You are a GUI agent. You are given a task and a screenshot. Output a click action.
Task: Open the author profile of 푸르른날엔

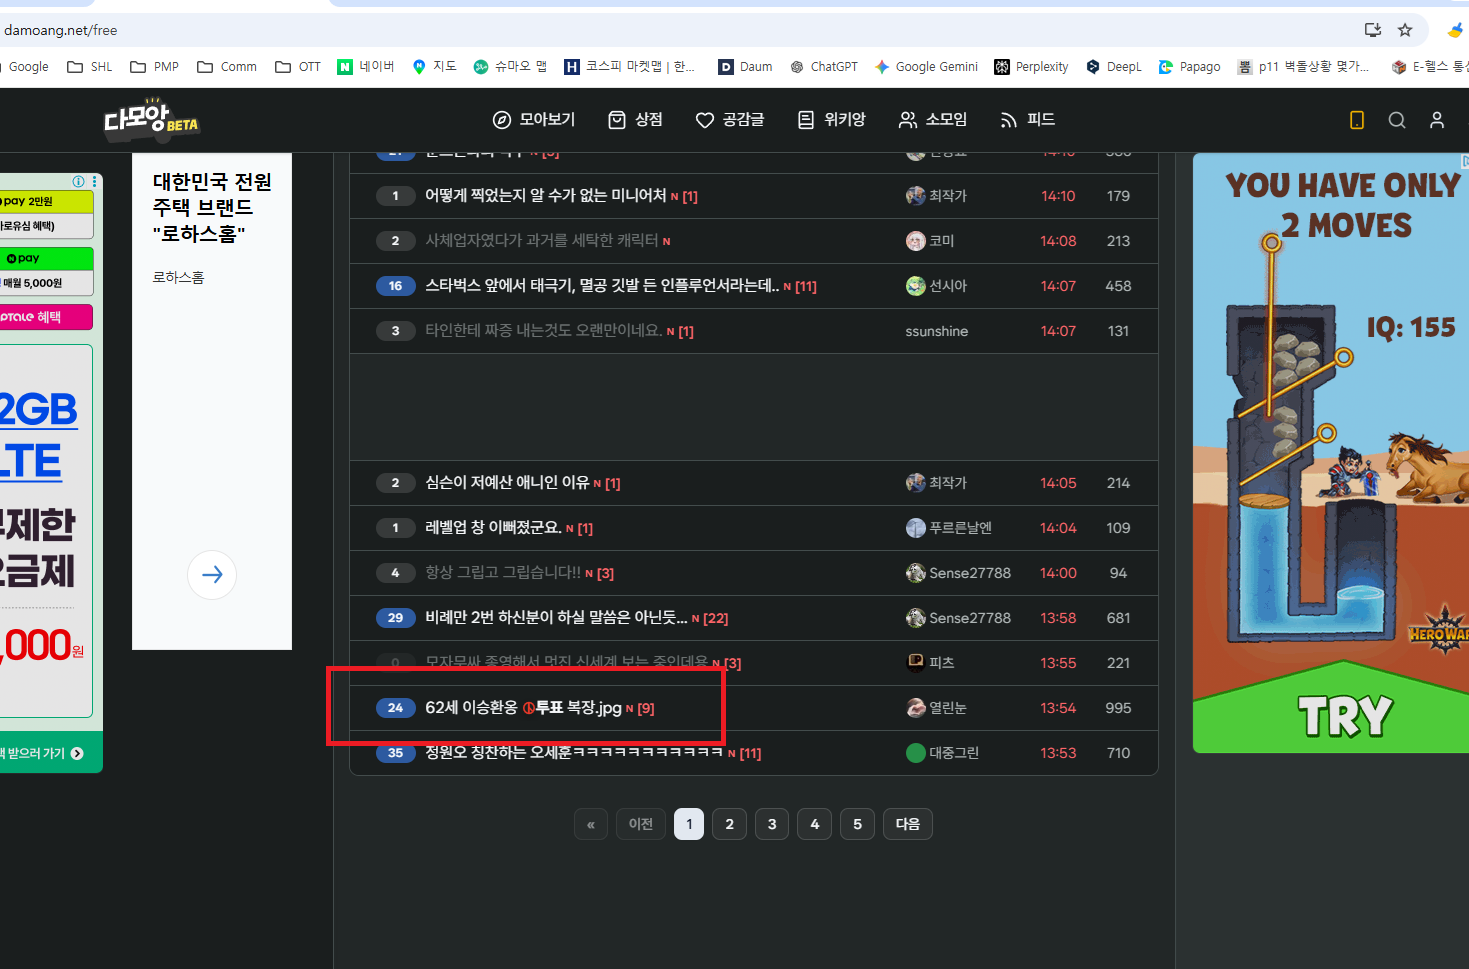949,528
